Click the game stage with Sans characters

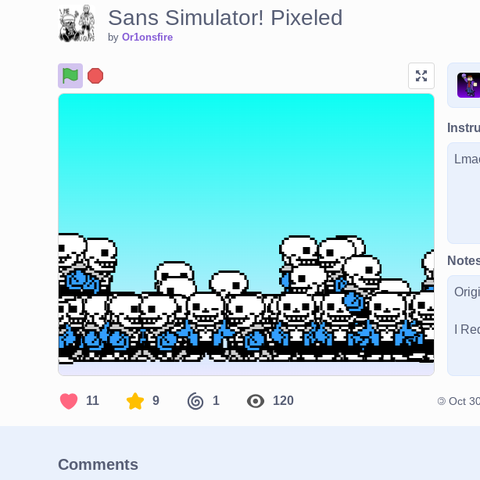click(x=246, y=229)
